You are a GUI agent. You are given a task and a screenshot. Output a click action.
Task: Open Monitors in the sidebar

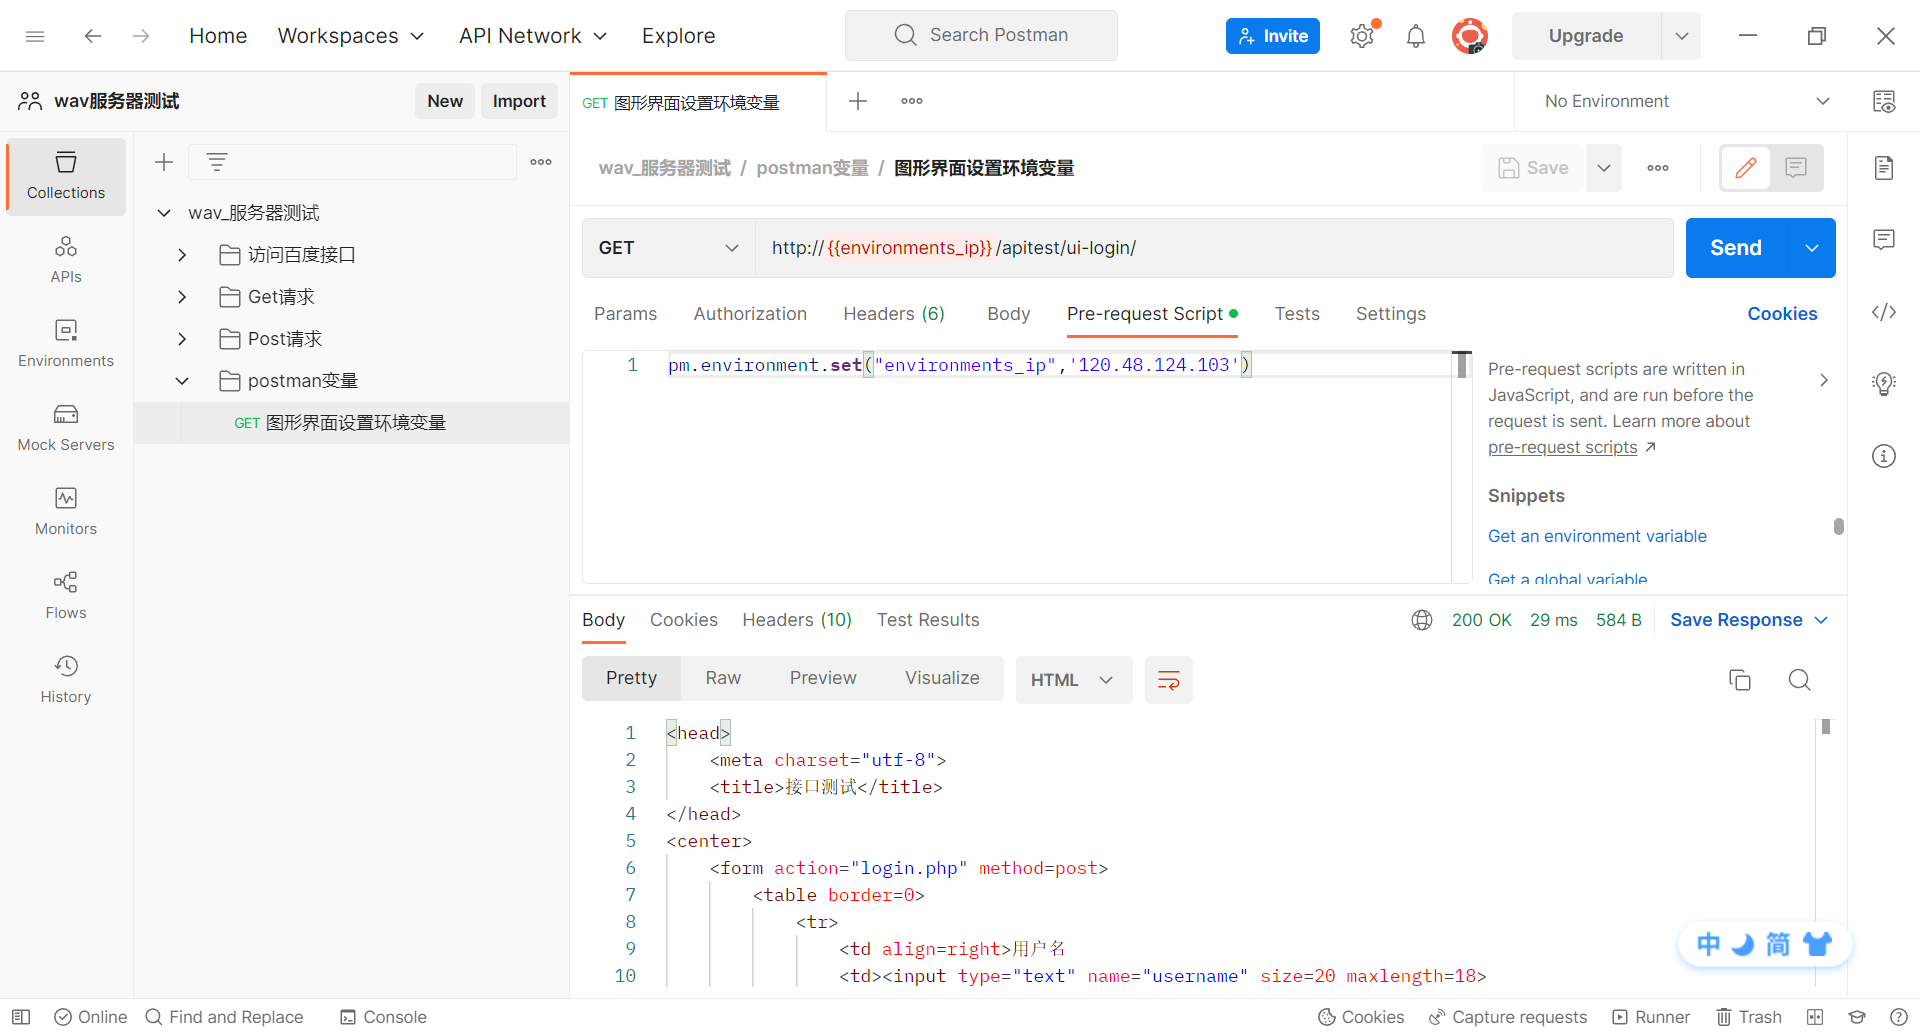point(66,512)
